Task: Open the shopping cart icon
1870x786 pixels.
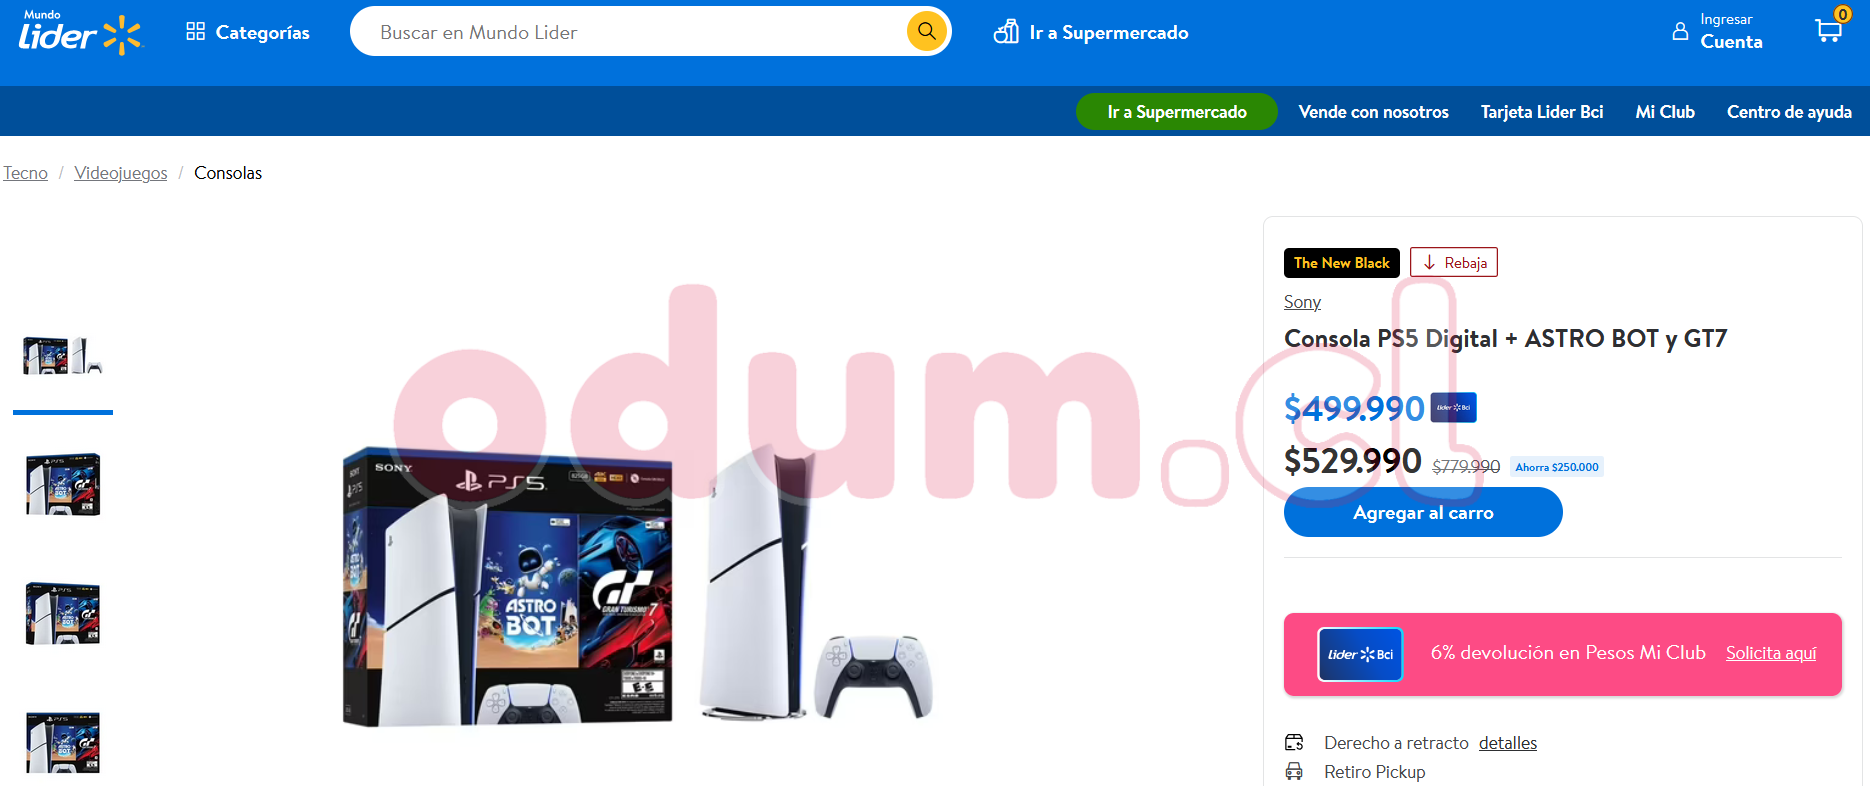Action: (x=1829, y=30)
